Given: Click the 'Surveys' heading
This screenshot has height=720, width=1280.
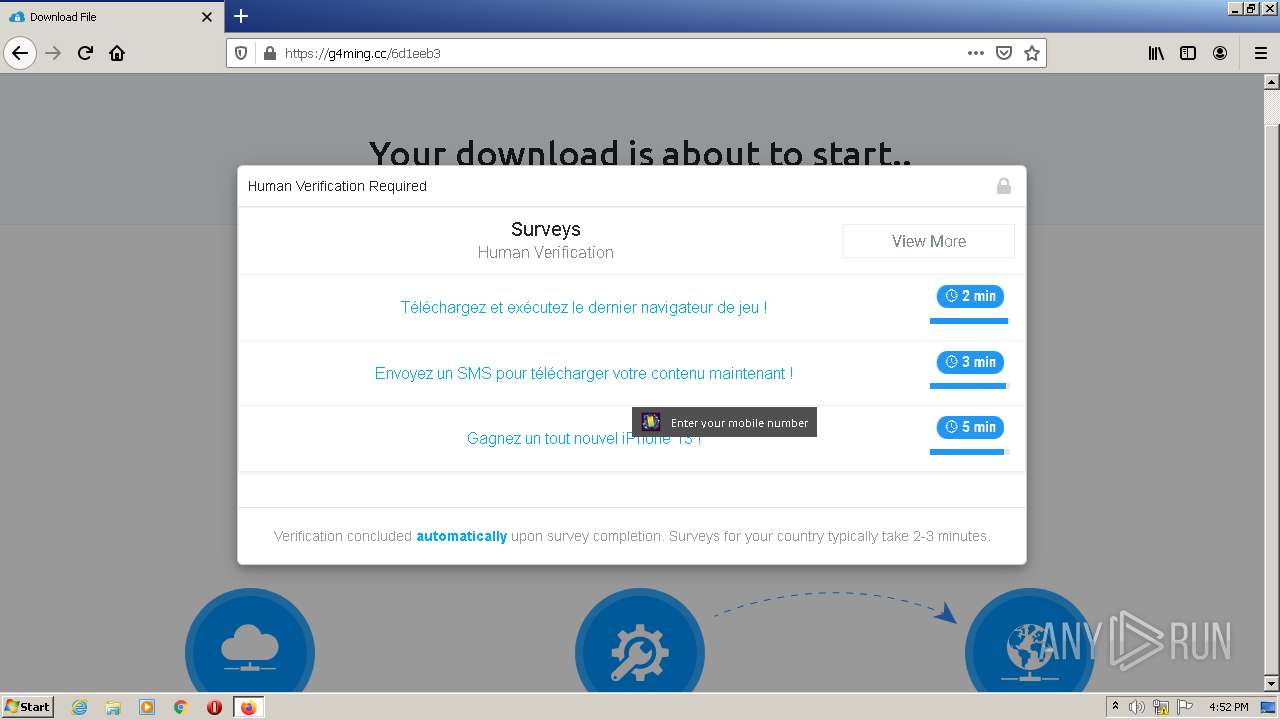Looking at the screenshot, I should [x=546, y=229].
